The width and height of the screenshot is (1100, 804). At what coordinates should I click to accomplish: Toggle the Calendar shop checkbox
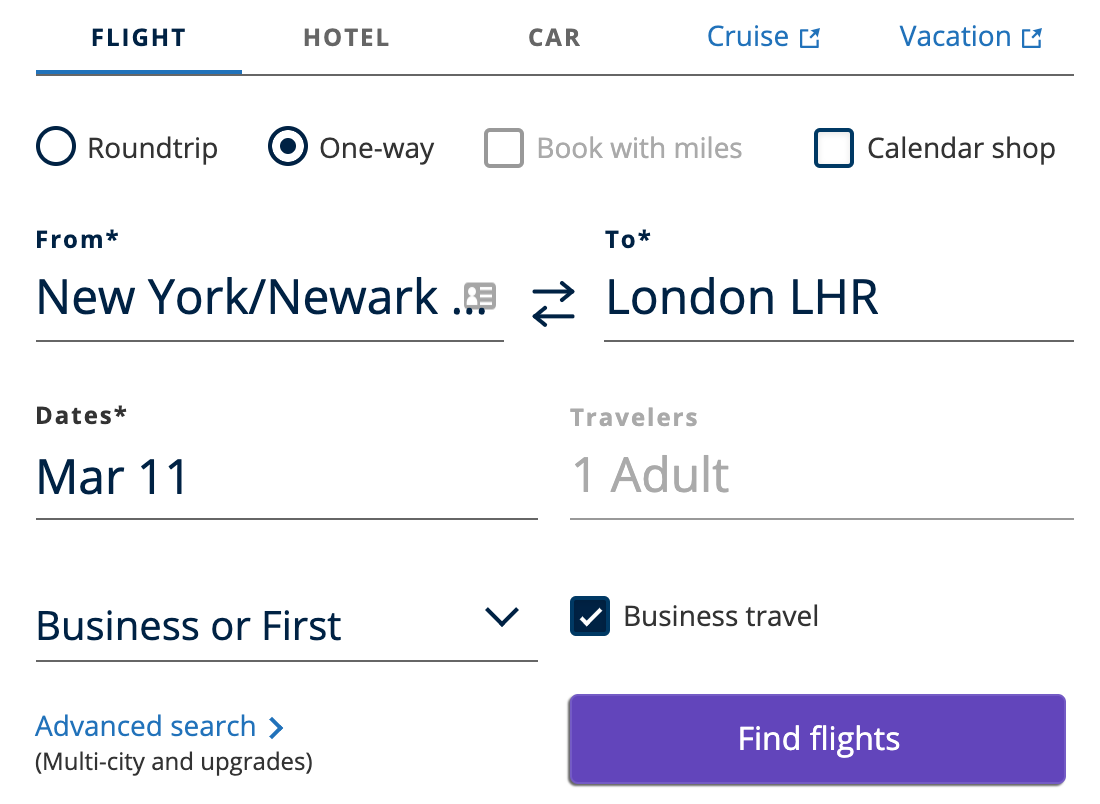833,147
